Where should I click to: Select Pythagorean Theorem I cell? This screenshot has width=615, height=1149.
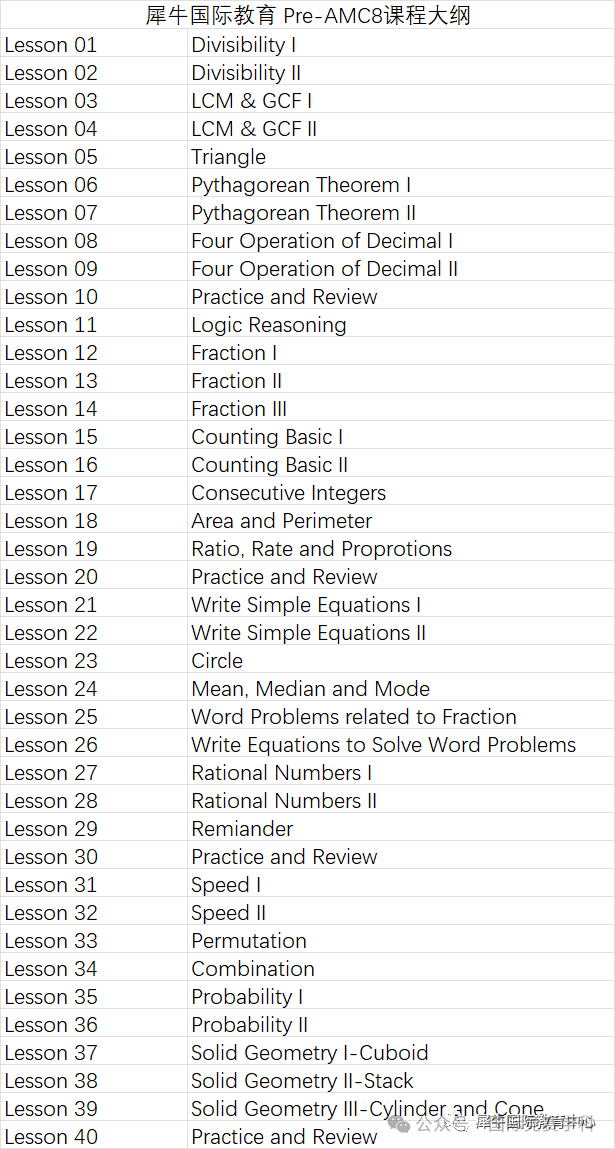tap(400, 185)
